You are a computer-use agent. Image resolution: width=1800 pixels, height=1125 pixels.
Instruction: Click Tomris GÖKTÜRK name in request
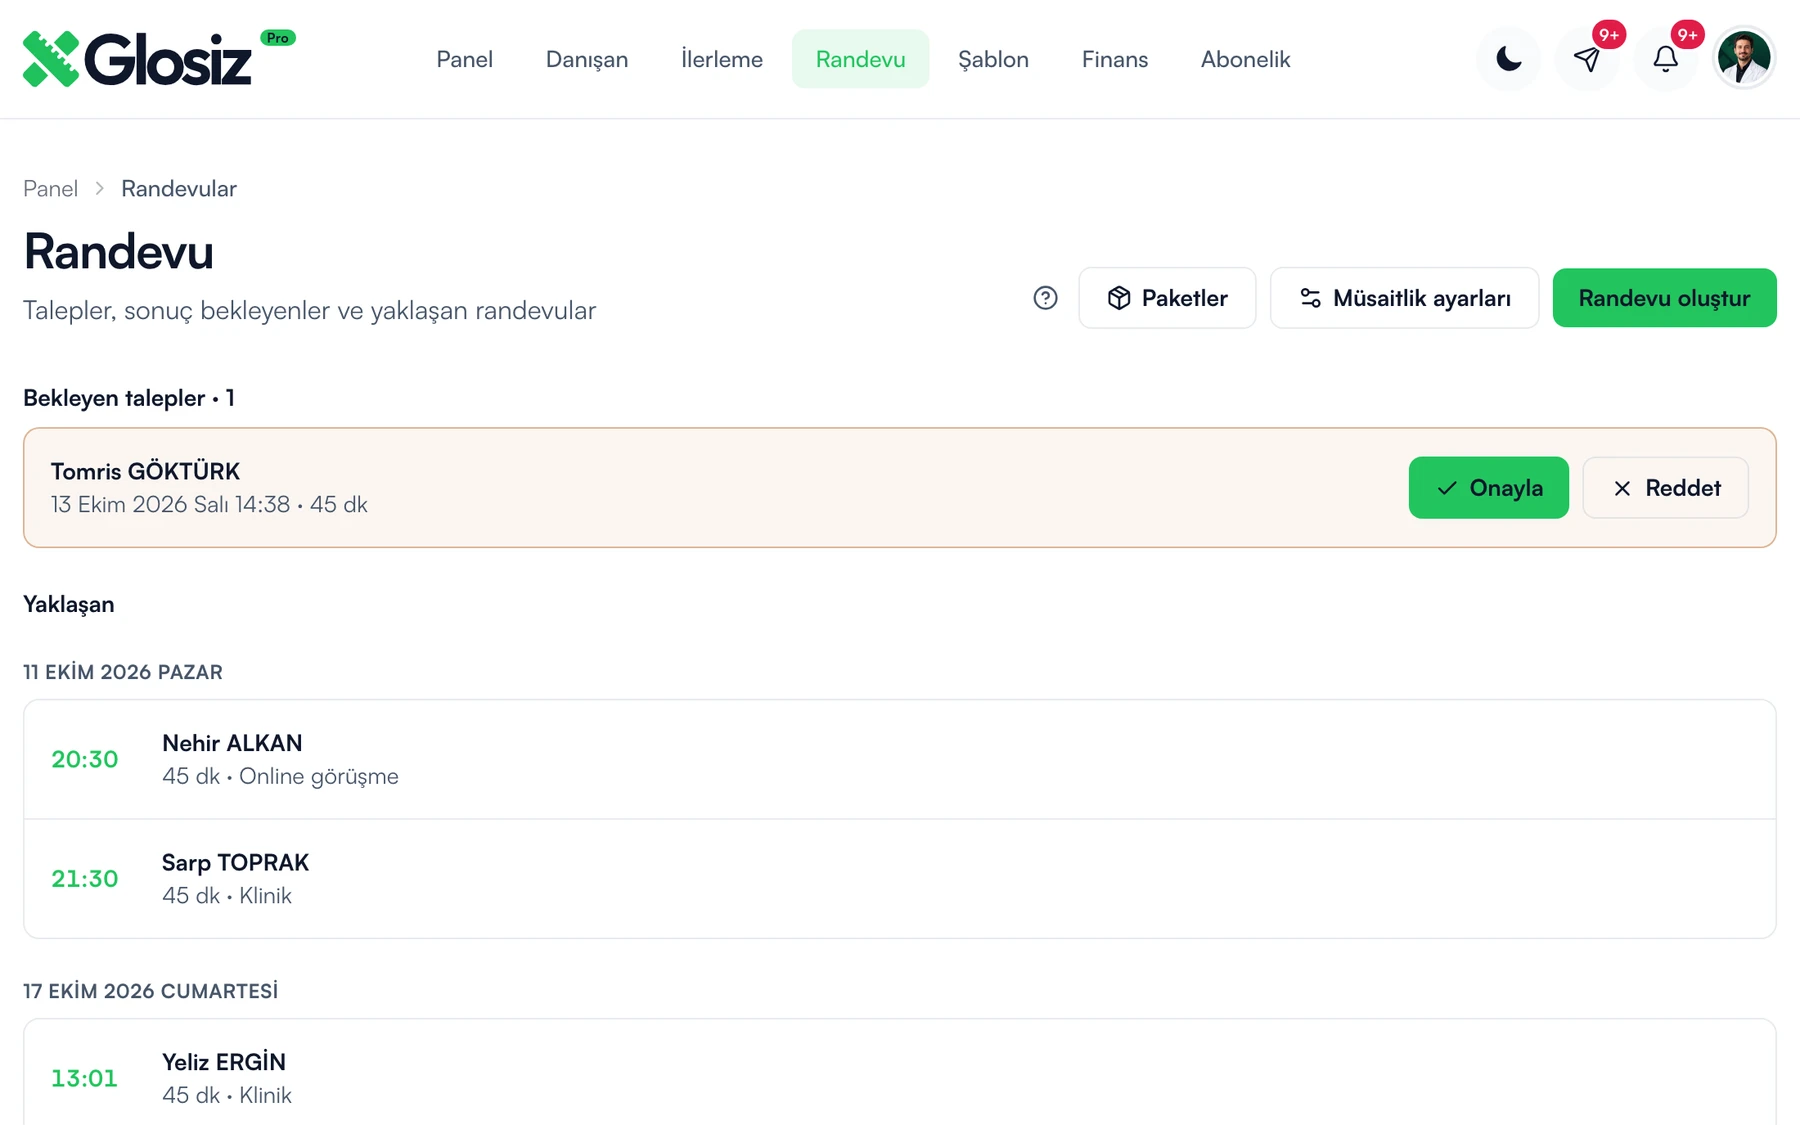tap(145, 471)
